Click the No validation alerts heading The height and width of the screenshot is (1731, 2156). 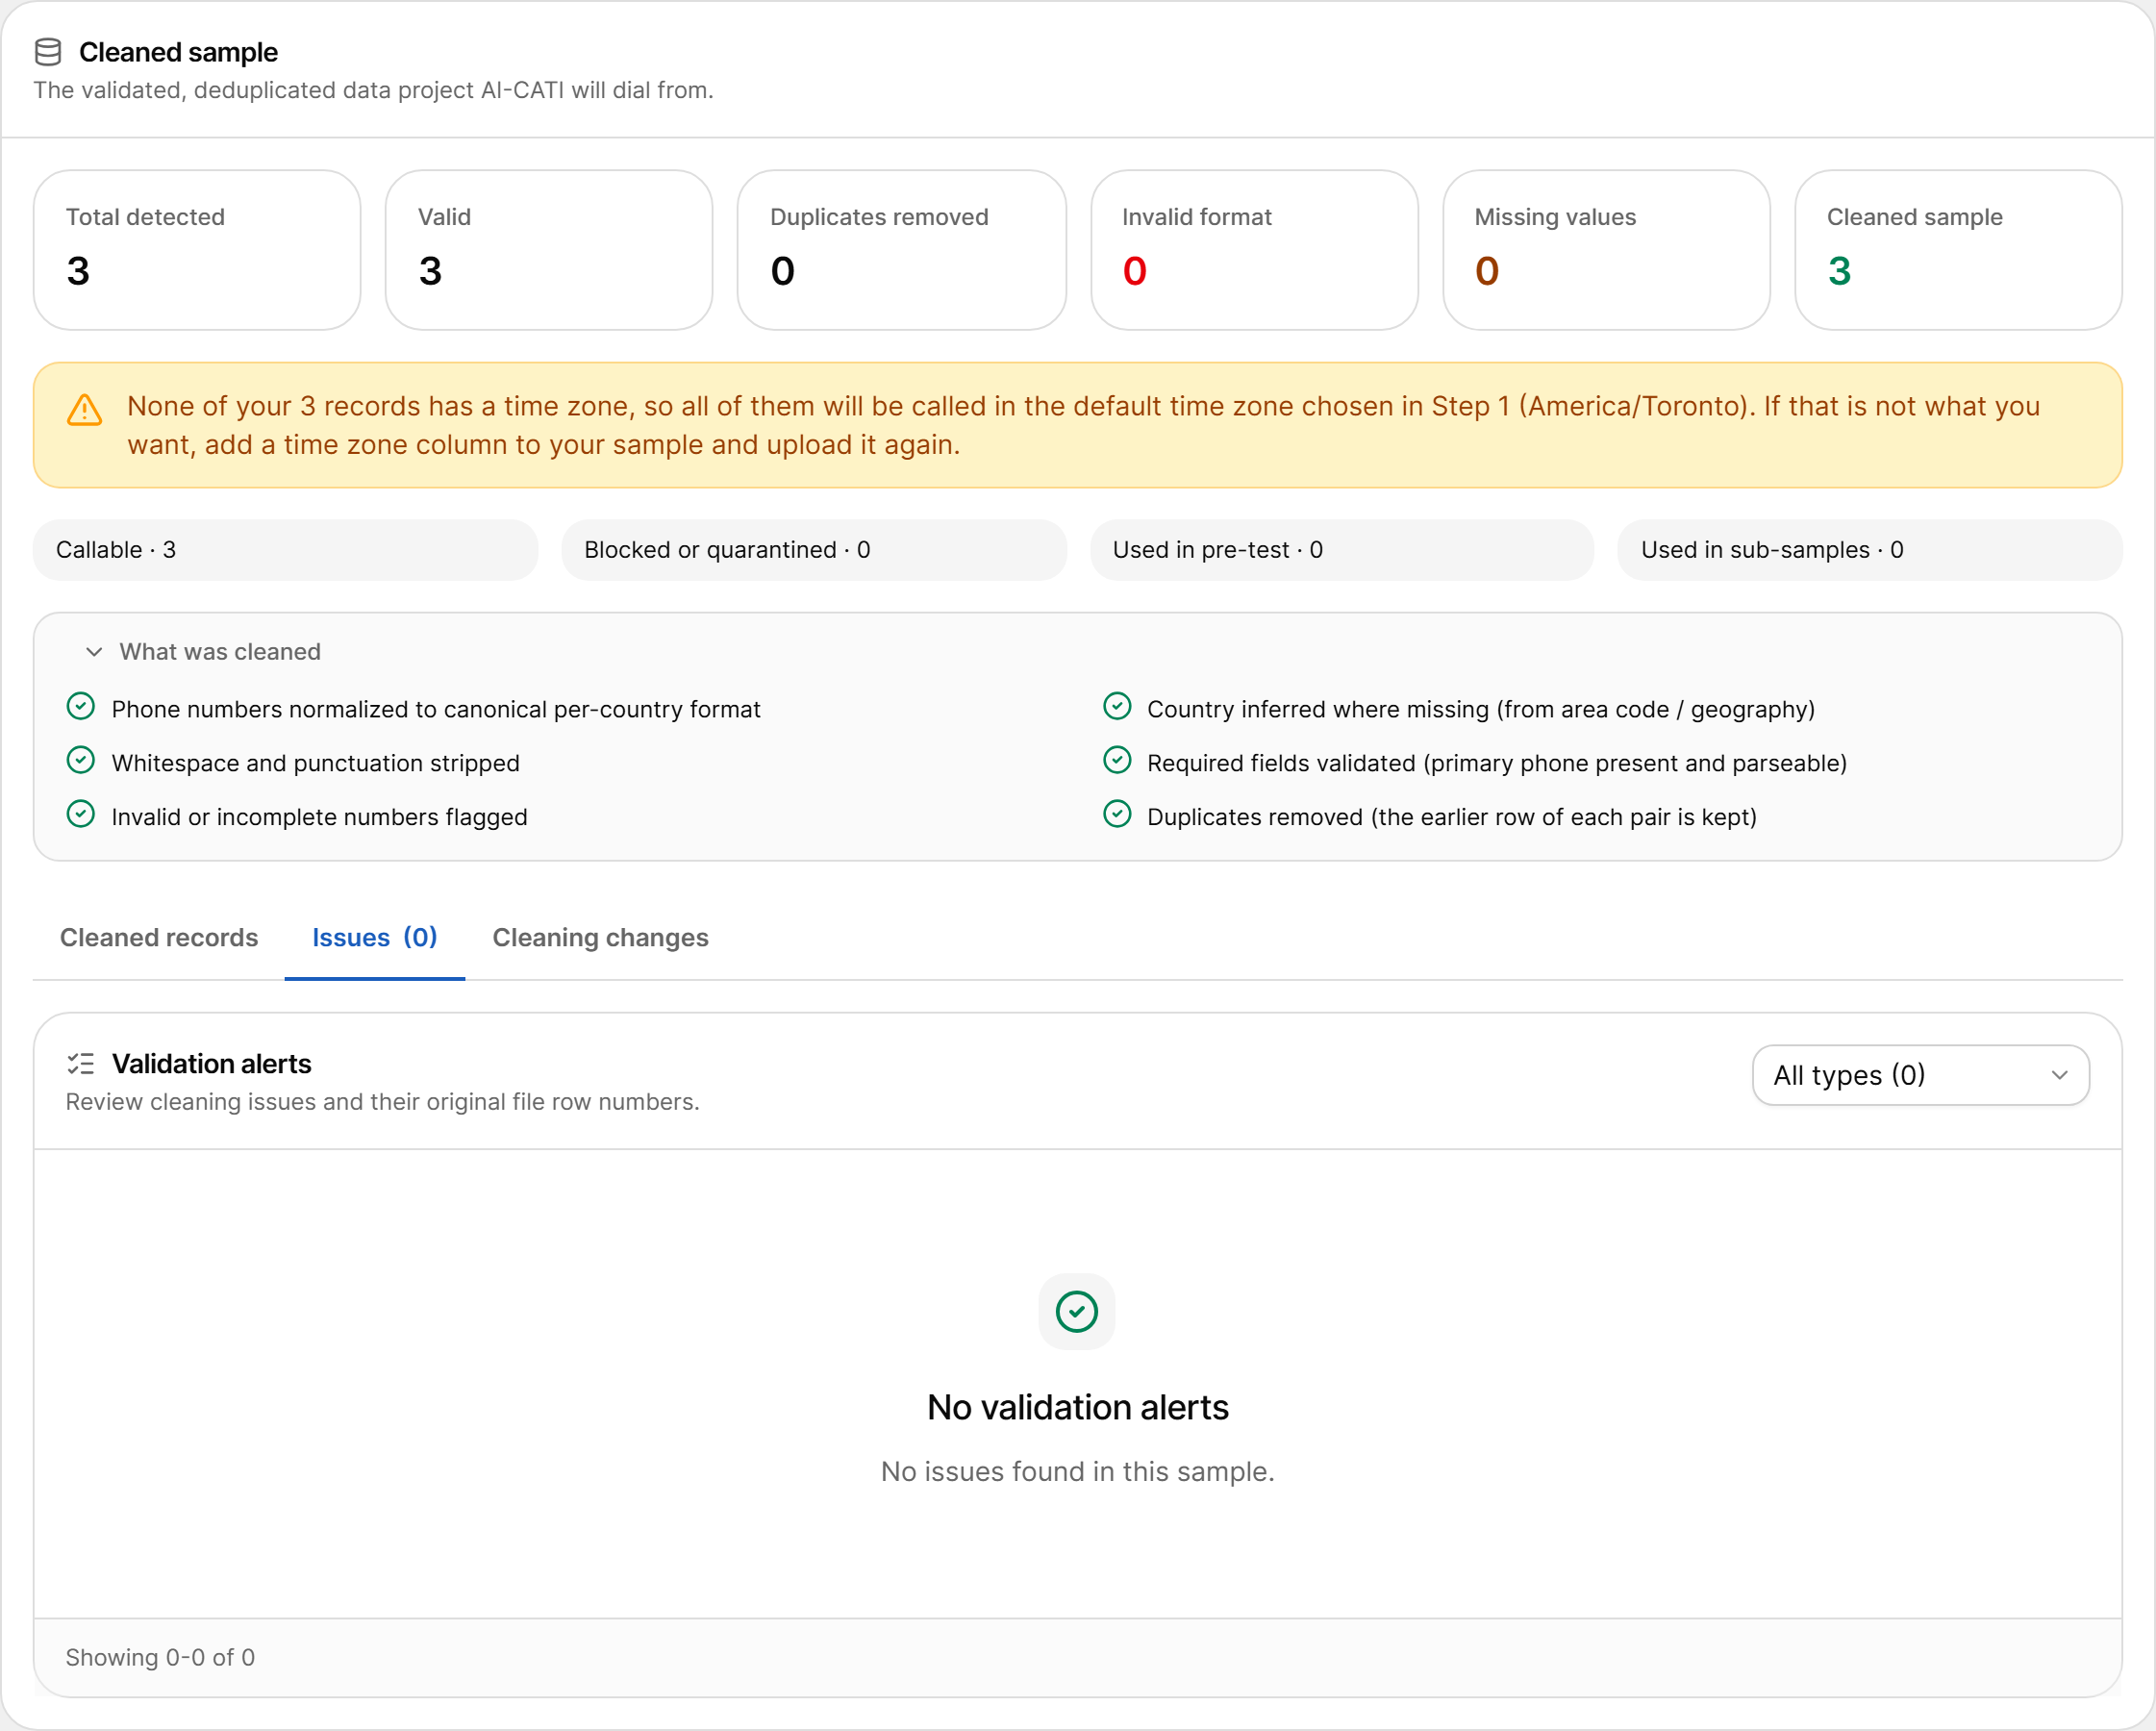coord(1077,1407)
